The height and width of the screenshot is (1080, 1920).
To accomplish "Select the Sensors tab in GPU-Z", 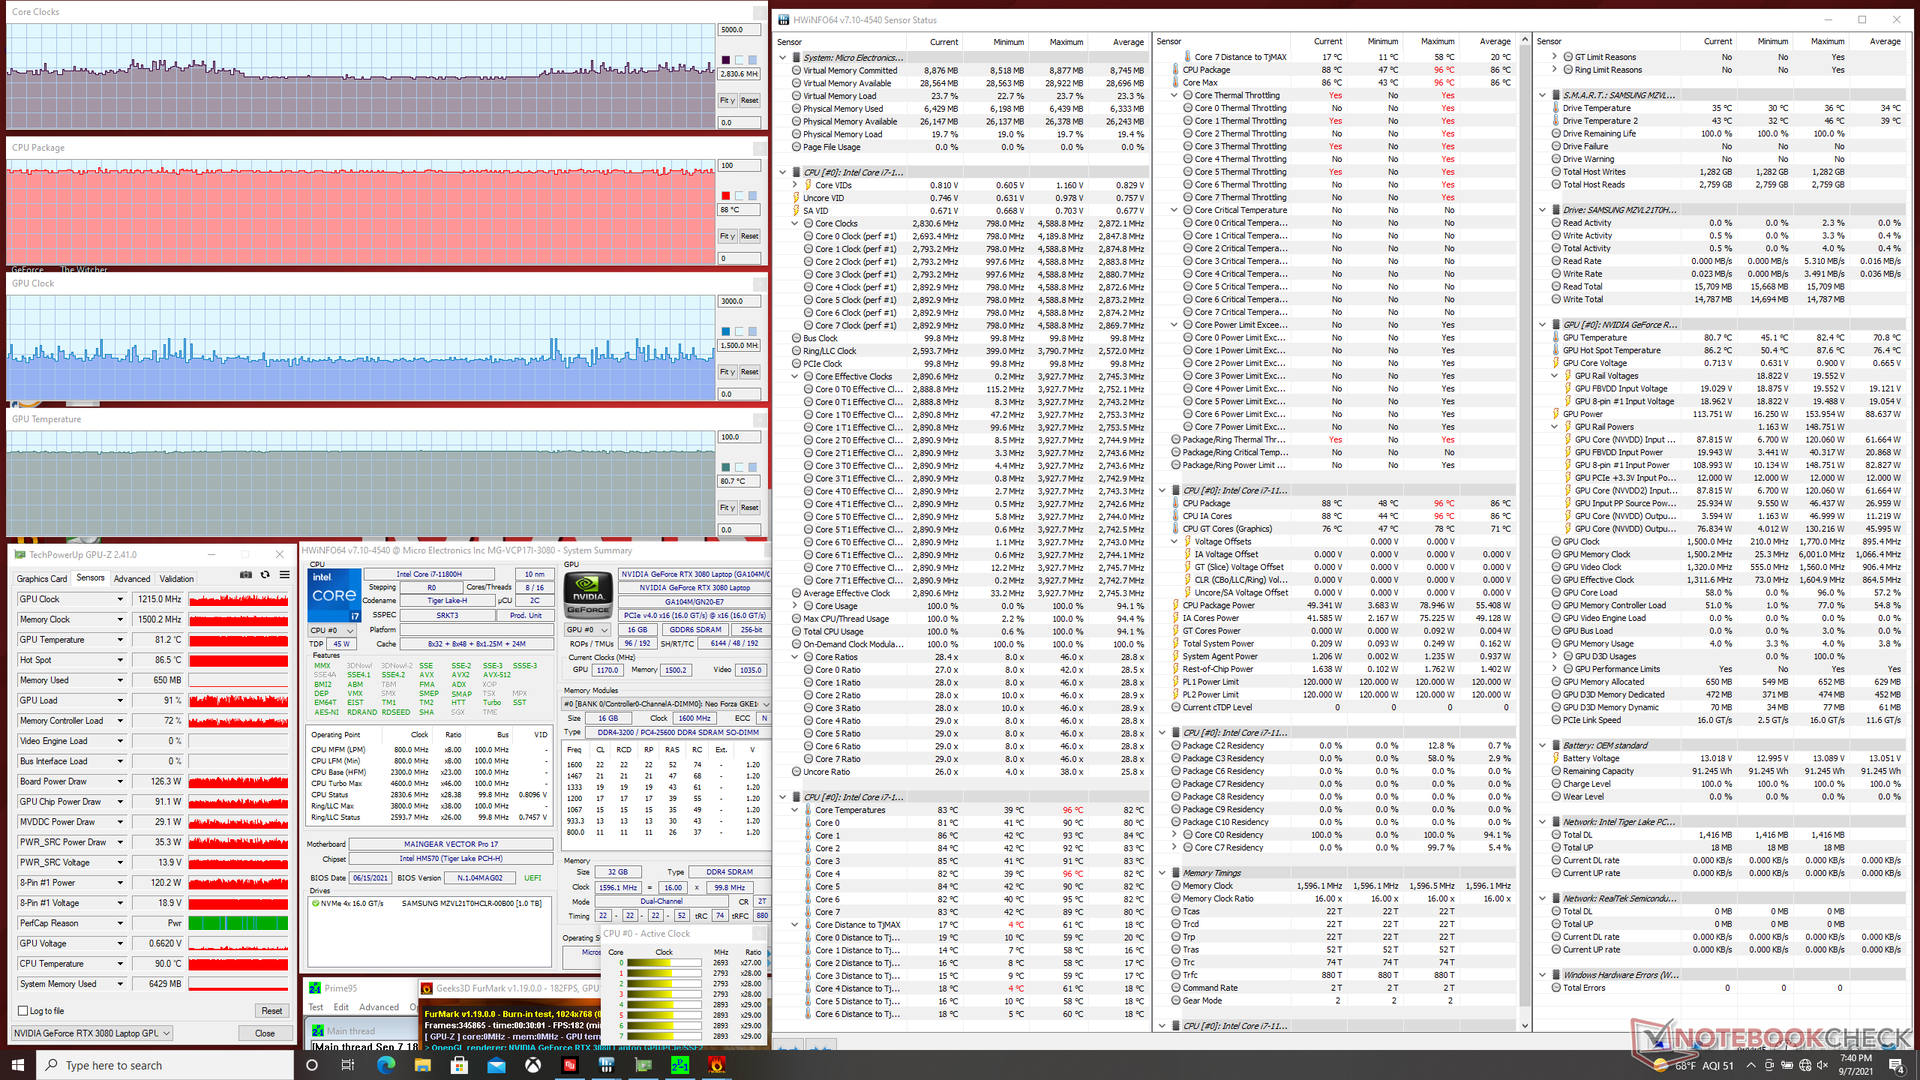I will pos(90,578).
